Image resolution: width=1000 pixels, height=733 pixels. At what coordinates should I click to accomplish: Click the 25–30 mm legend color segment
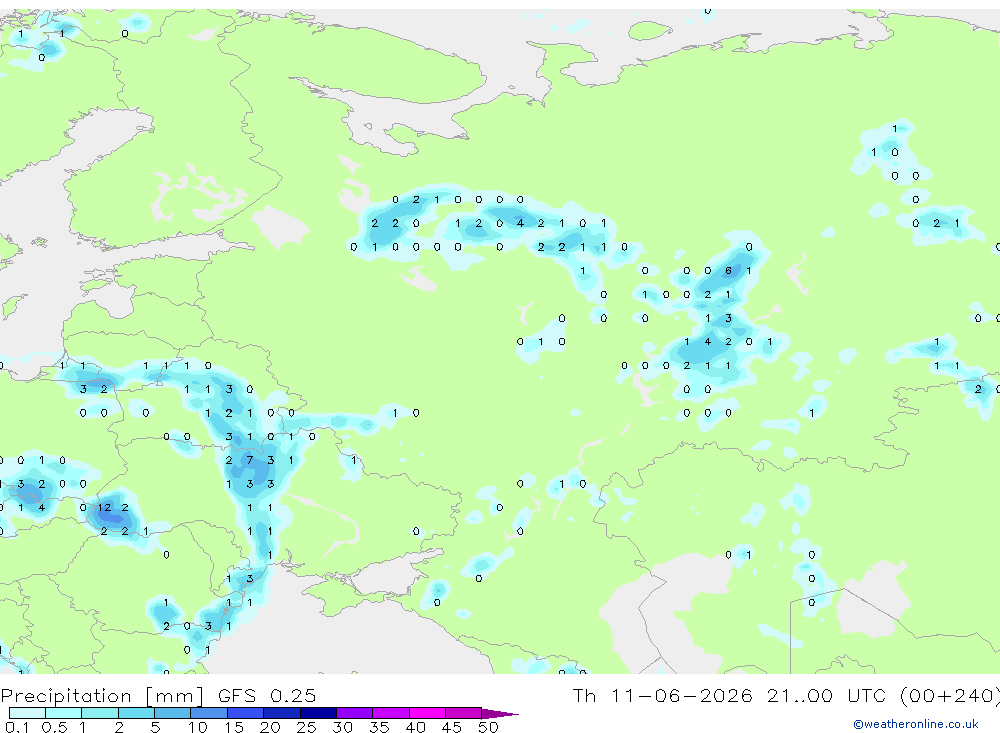(x=318, y=713)
